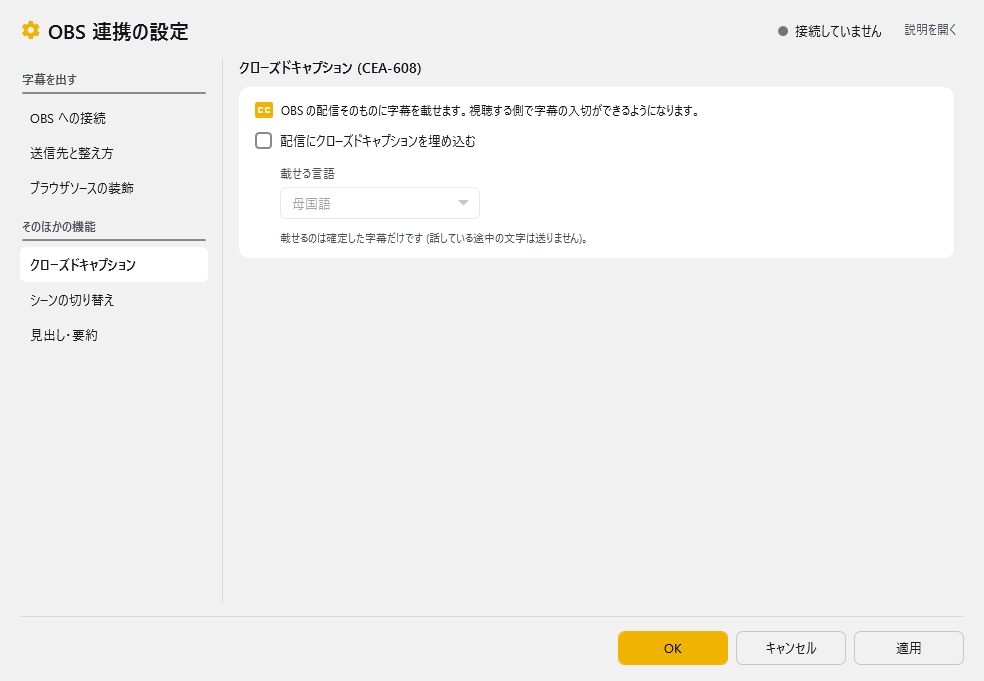Viewport: 984px width, 681px height.
Task: Click the 適用 button
Action: pos(909,648)
